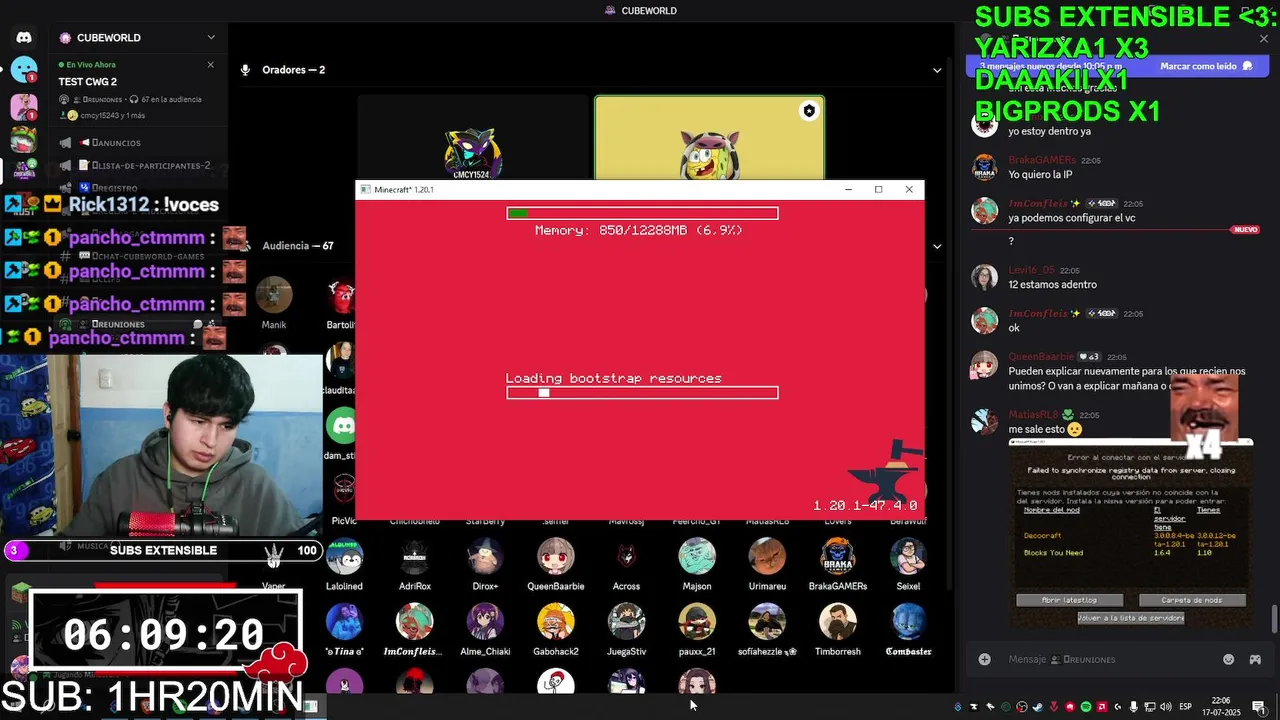Open Gabohack2 audience avatar

coord(555,622)
